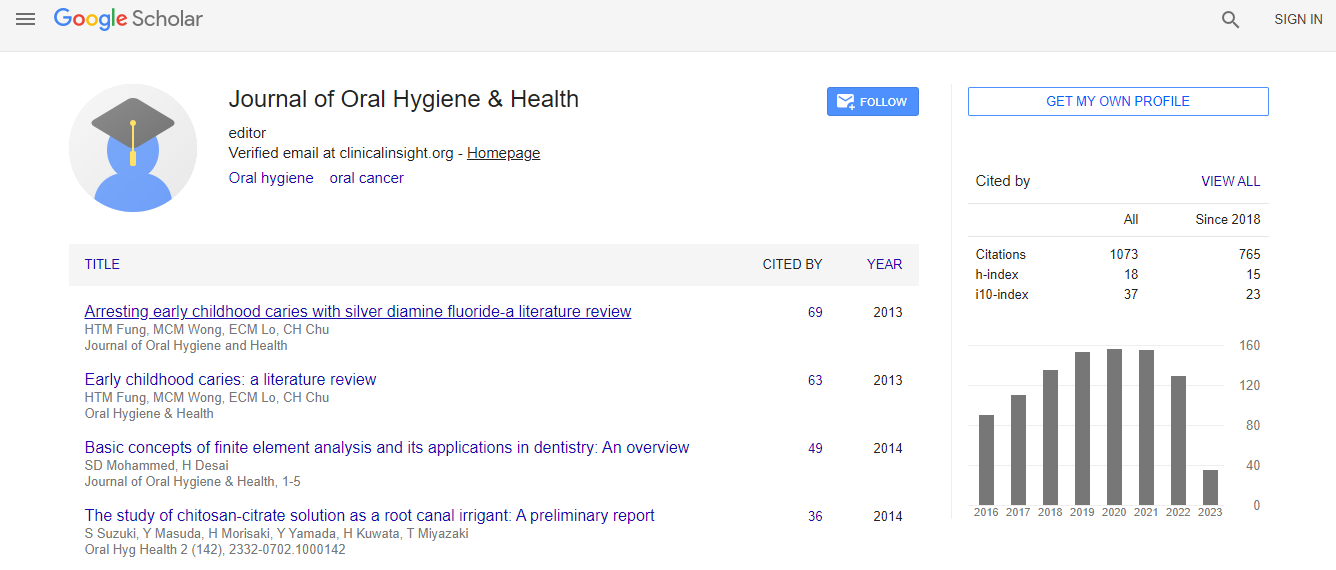Select the Oral hygiene interest tag
Viewport: 1336px width, 570px height.
271,178
